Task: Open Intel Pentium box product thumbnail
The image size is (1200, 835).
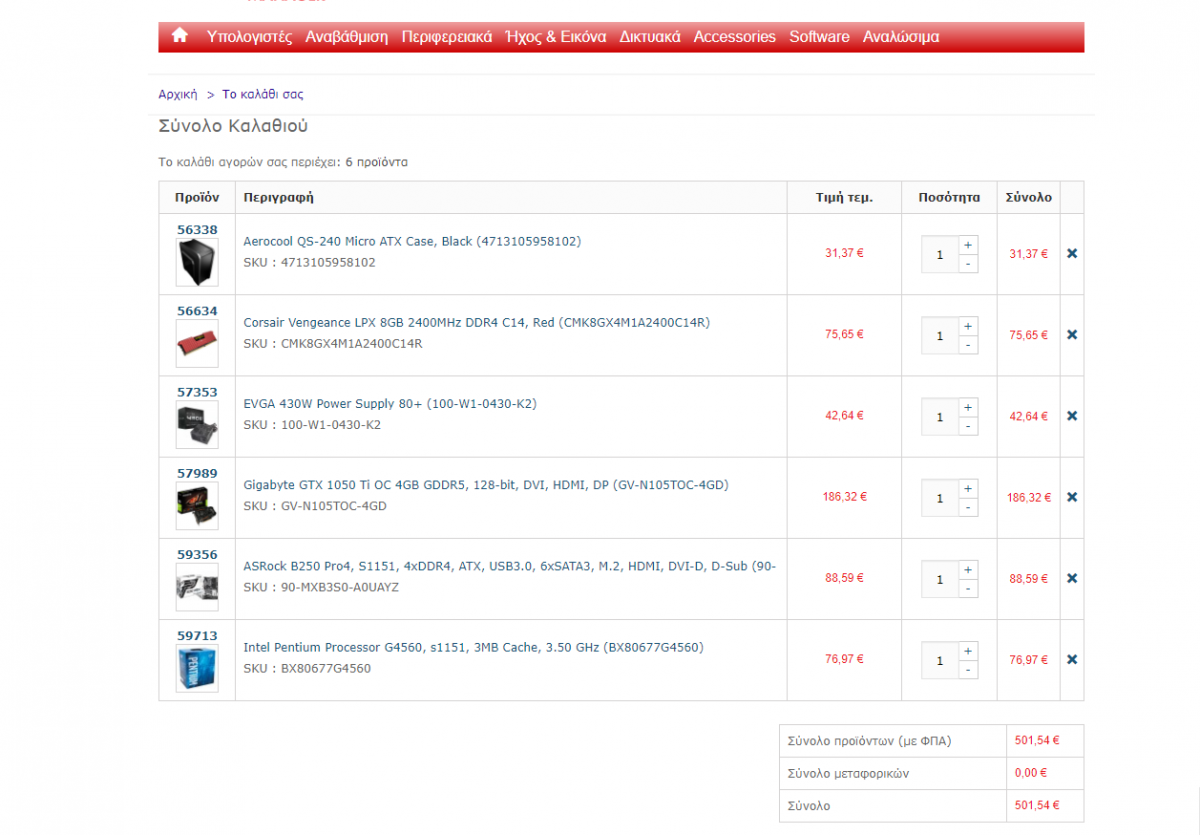Action: pyautogui.click(x=197, y=668)
